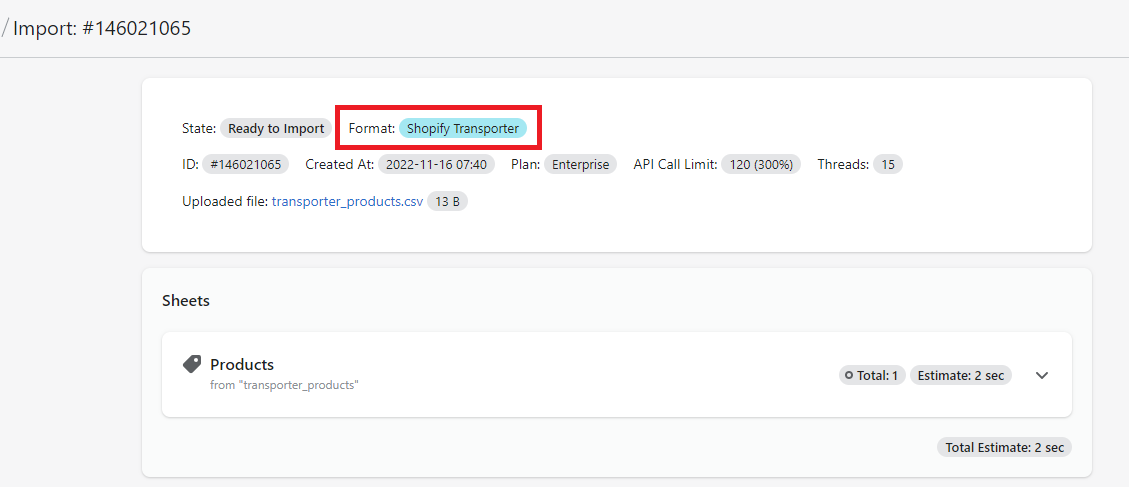Click the Threads count 15 badge

(887, 164)
